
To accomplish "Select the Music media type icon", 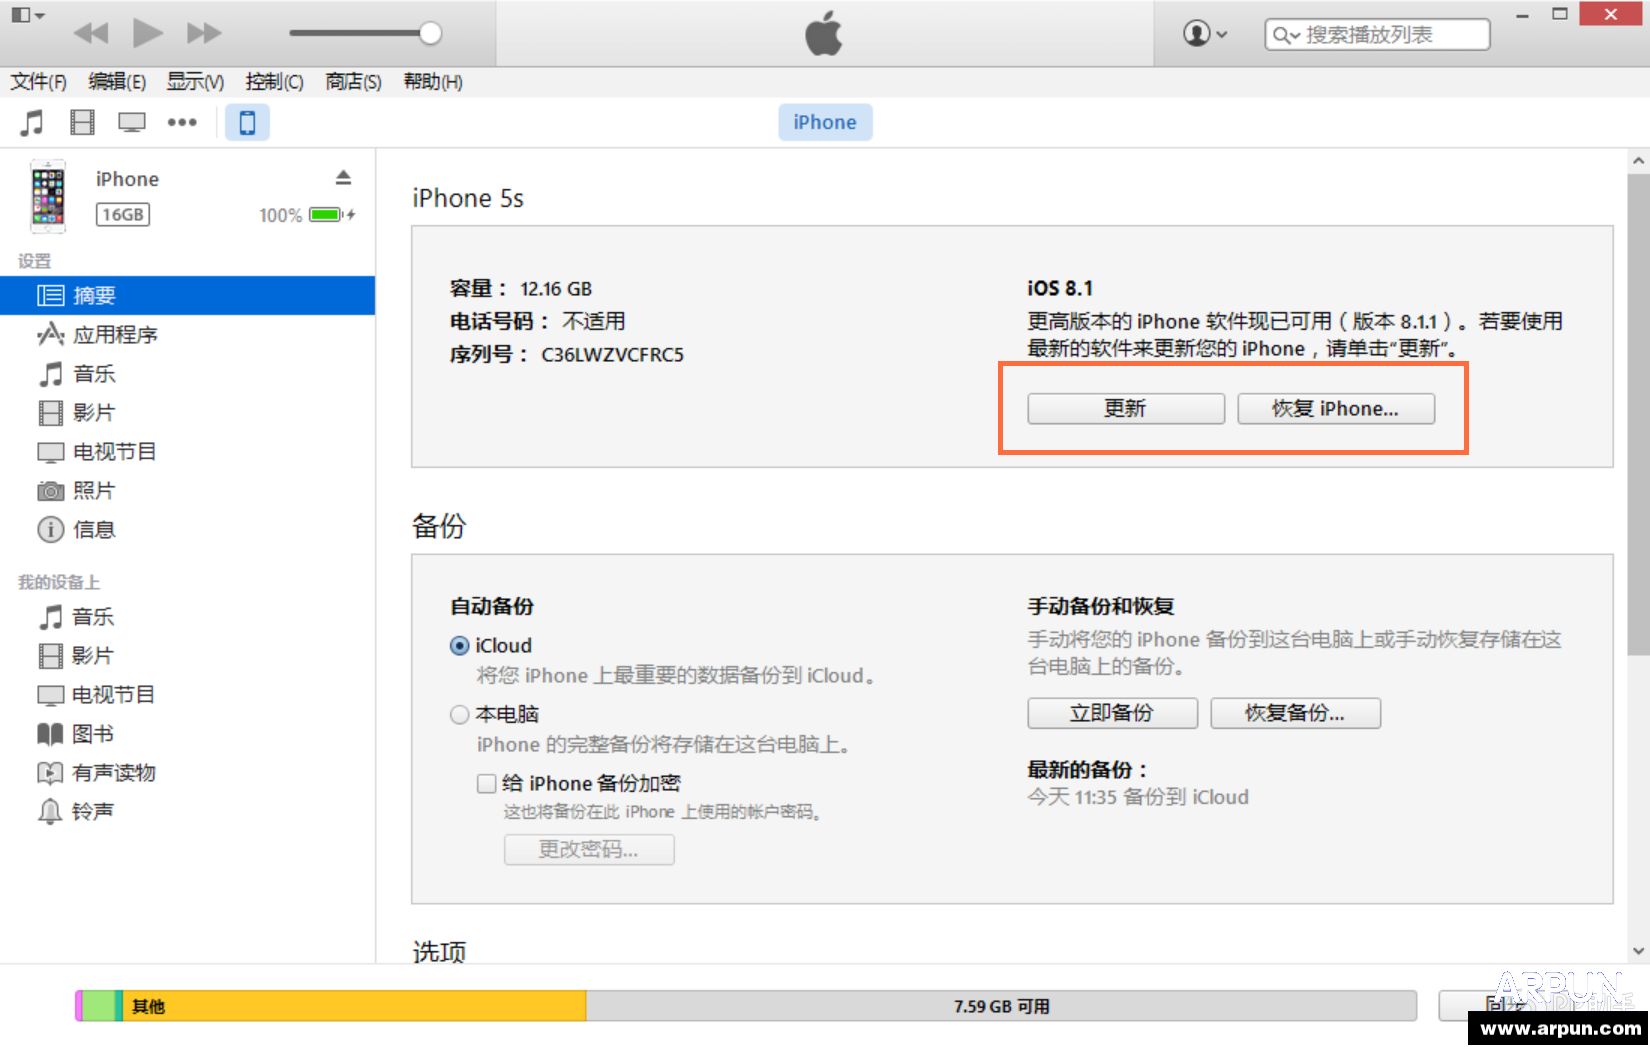I will point(31,122).
